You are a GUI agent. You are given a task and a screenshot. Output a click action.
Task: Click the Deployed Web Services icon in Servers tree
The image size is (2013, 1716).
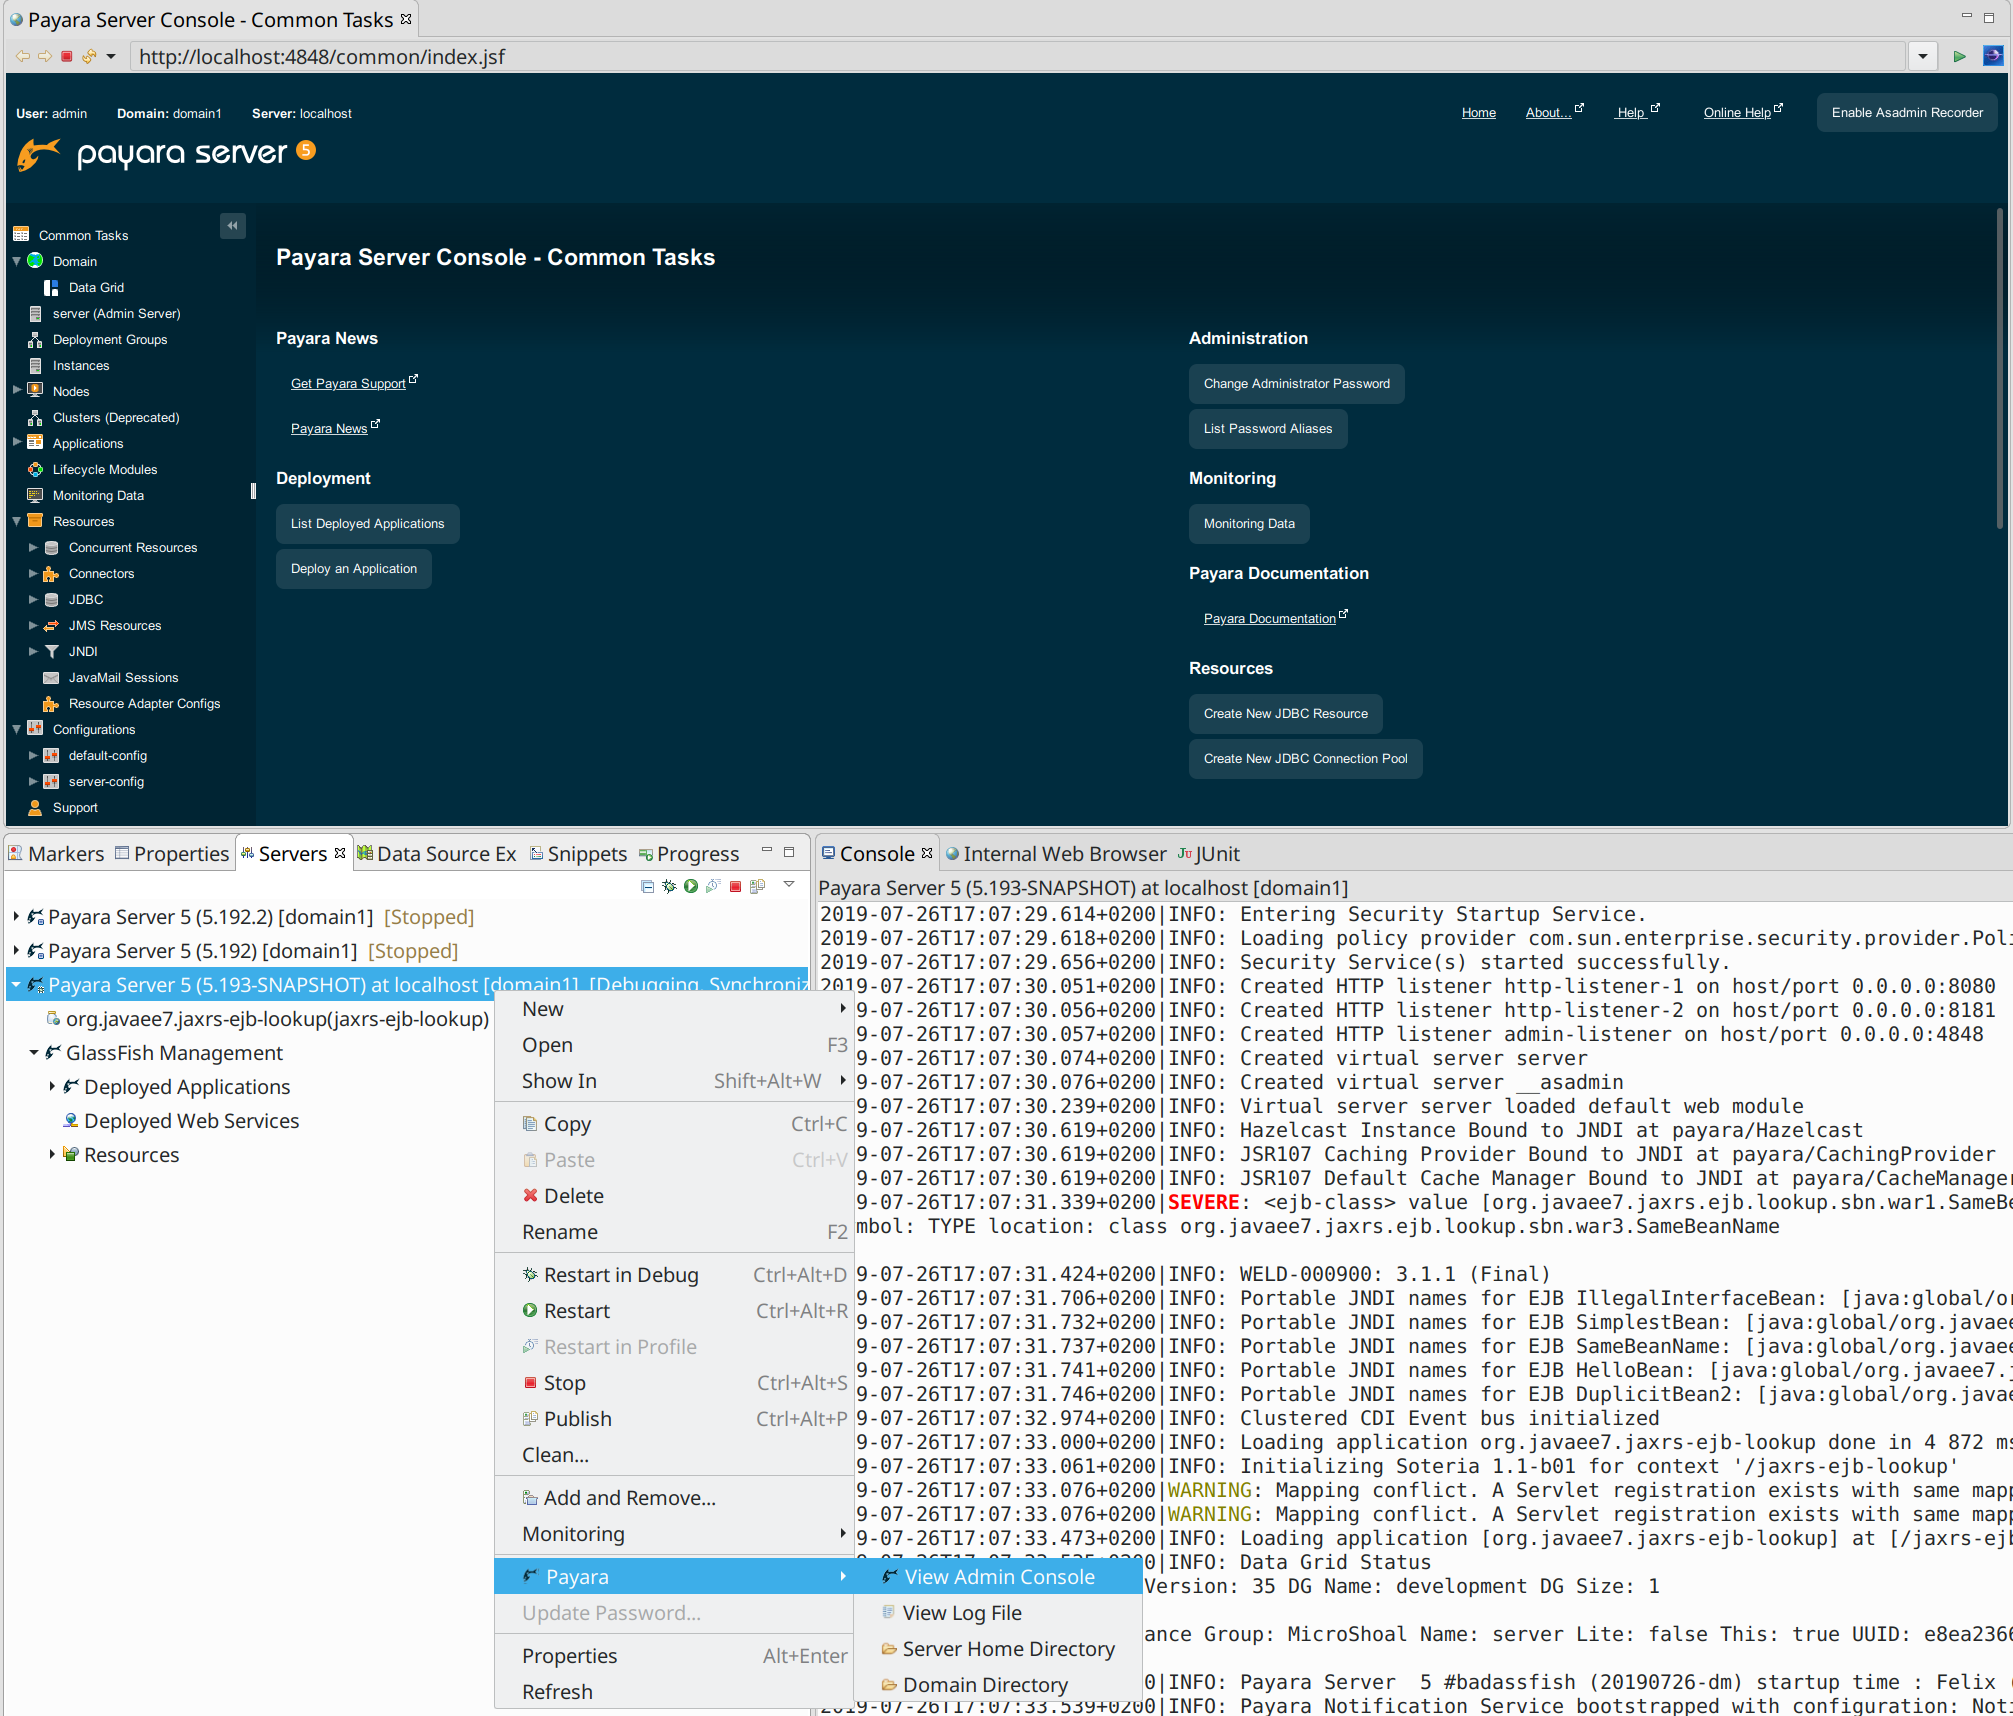point(70,1121)
